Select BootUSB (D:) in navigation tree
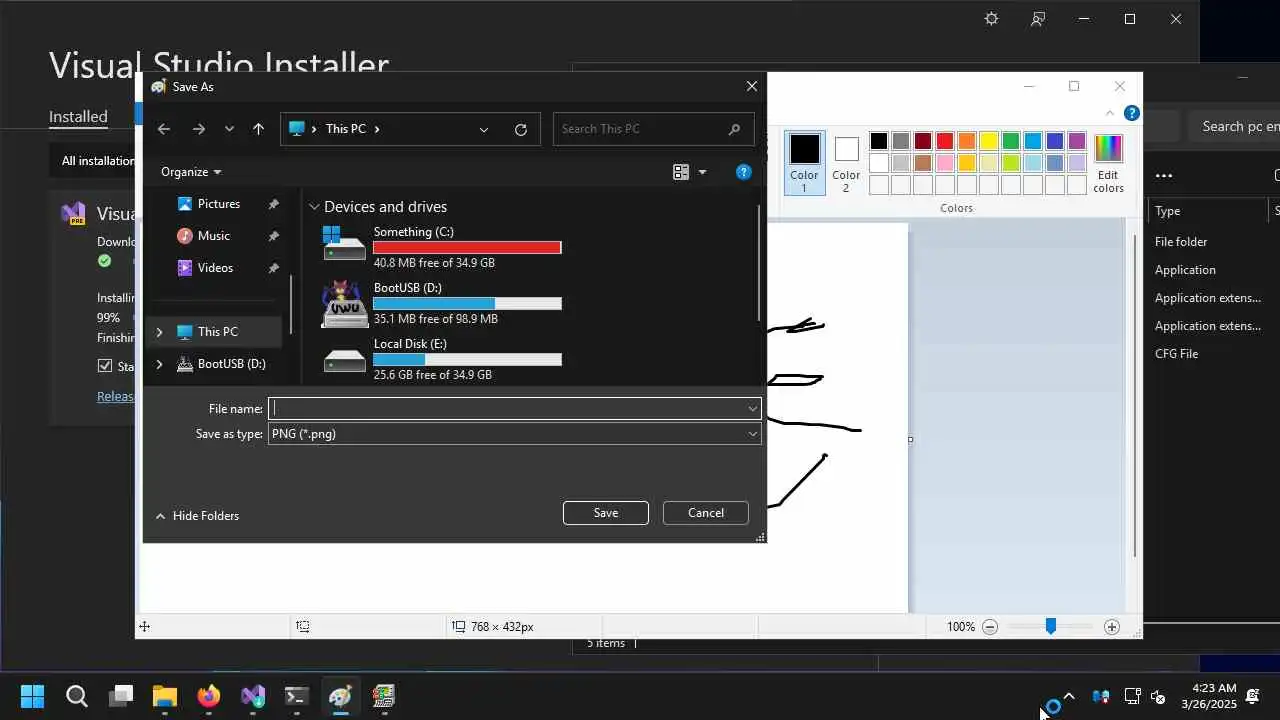Viewport: 1280px width, 720px height. (231, 364)
